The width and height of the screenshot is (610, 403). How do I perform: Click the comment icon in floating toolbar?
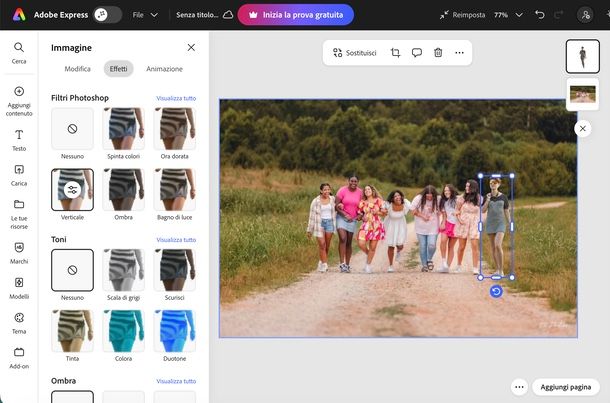click(x=416, y=52)
